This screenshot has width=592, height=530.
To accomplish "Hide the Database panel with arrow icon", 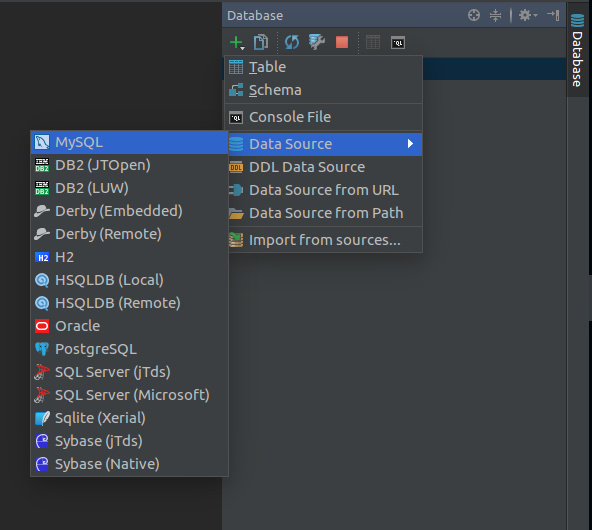I will pos(553,15).
